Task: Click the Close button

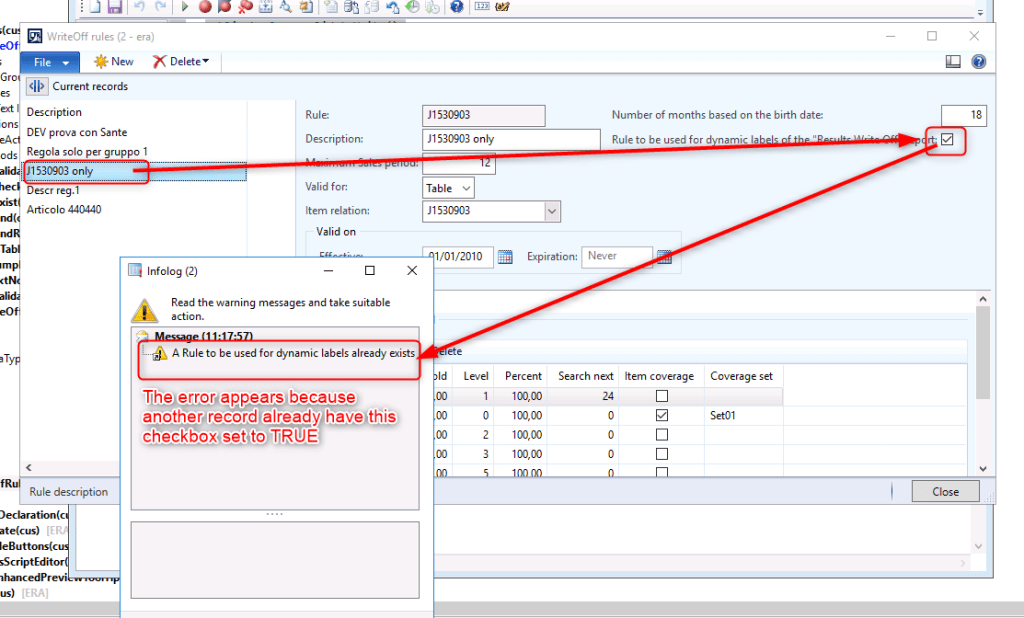Action: [x=944, y=491]
